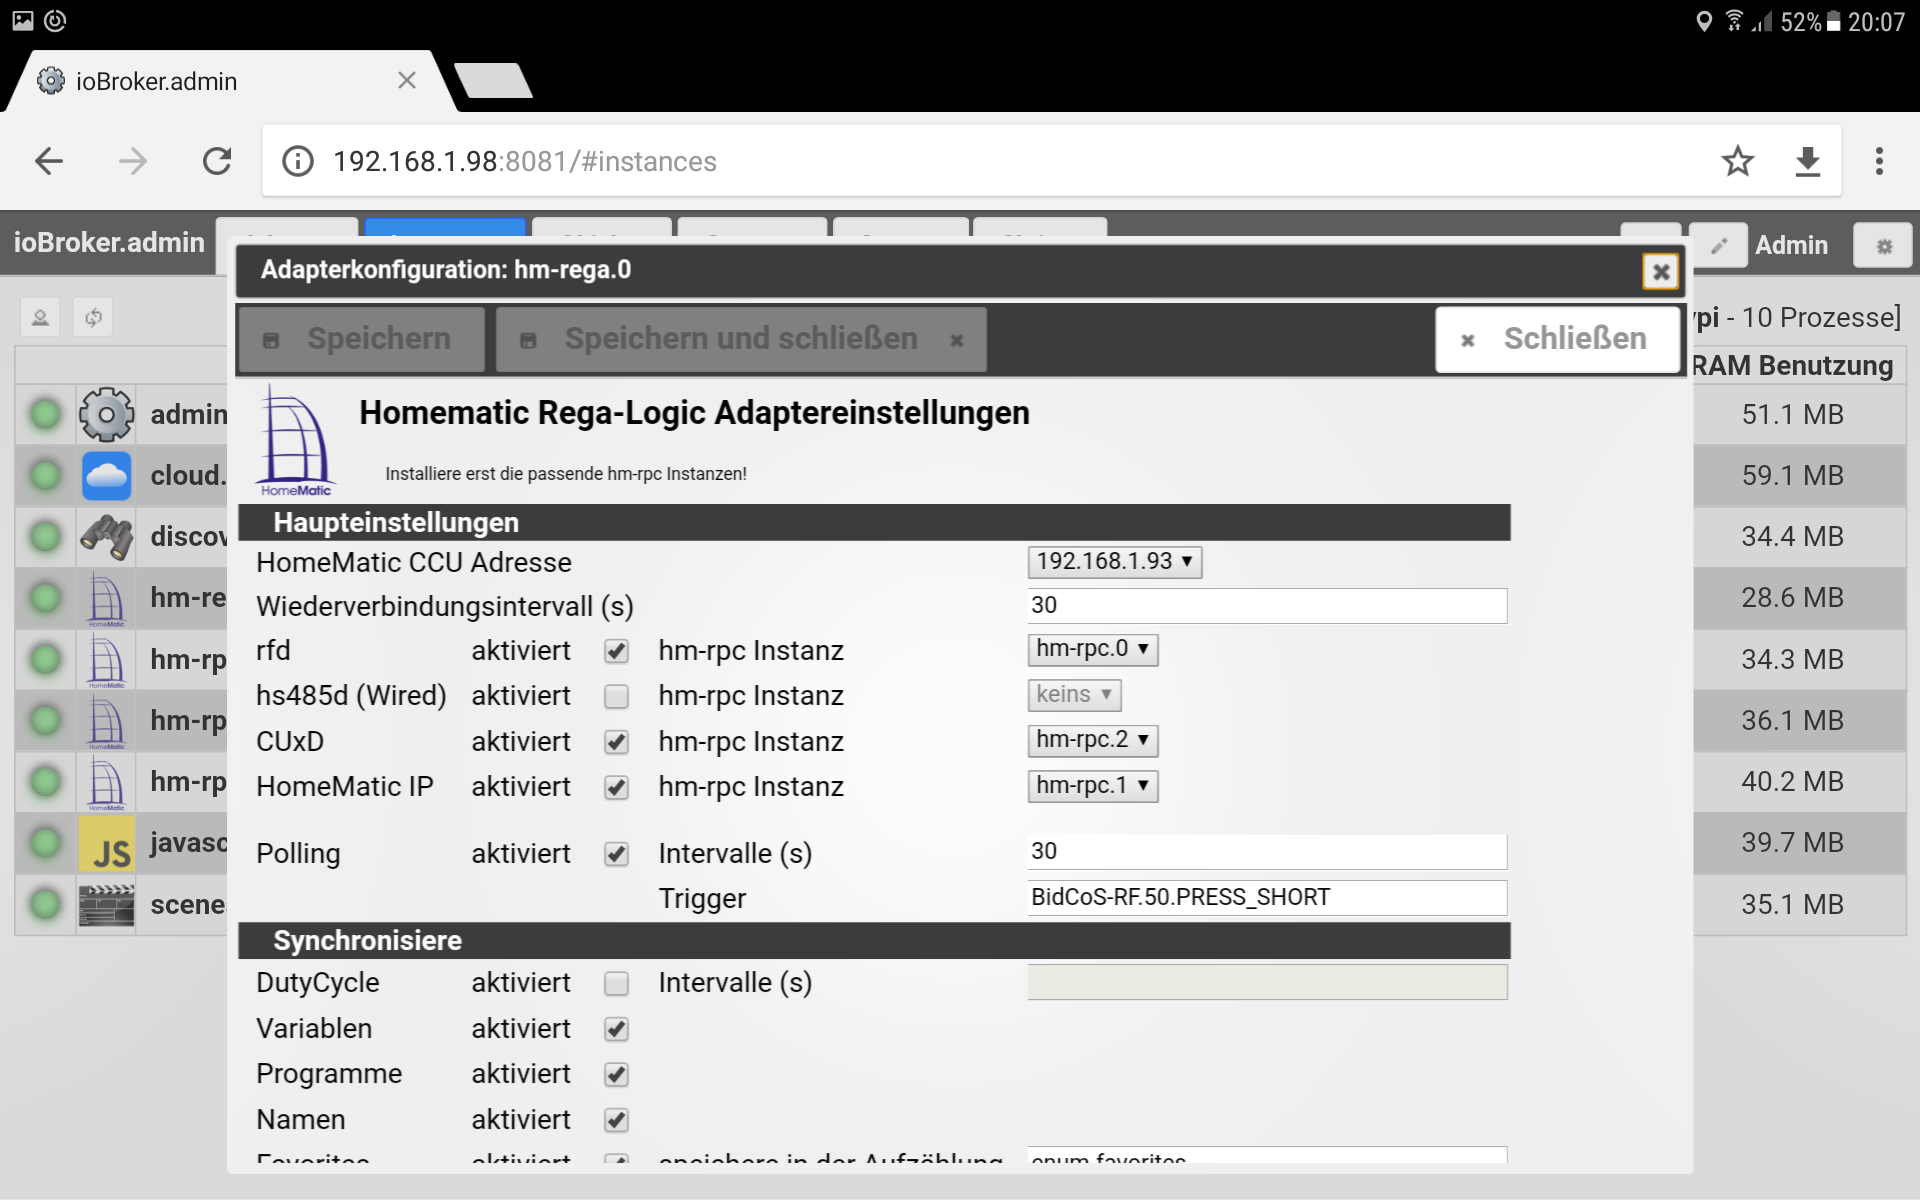Click the 51.1 MB RAM value
The width and height of the screenshot is (1920, 1200).
(x=1792, y=414)
